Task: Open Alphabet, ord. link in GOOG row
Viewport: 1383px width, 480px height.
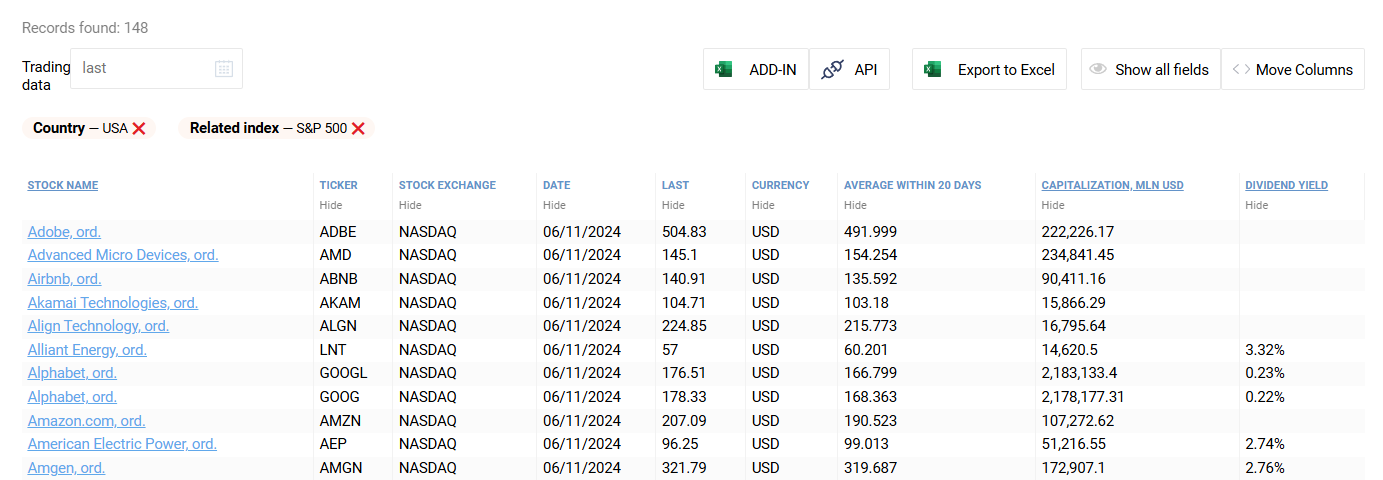Action: point(72,397)
